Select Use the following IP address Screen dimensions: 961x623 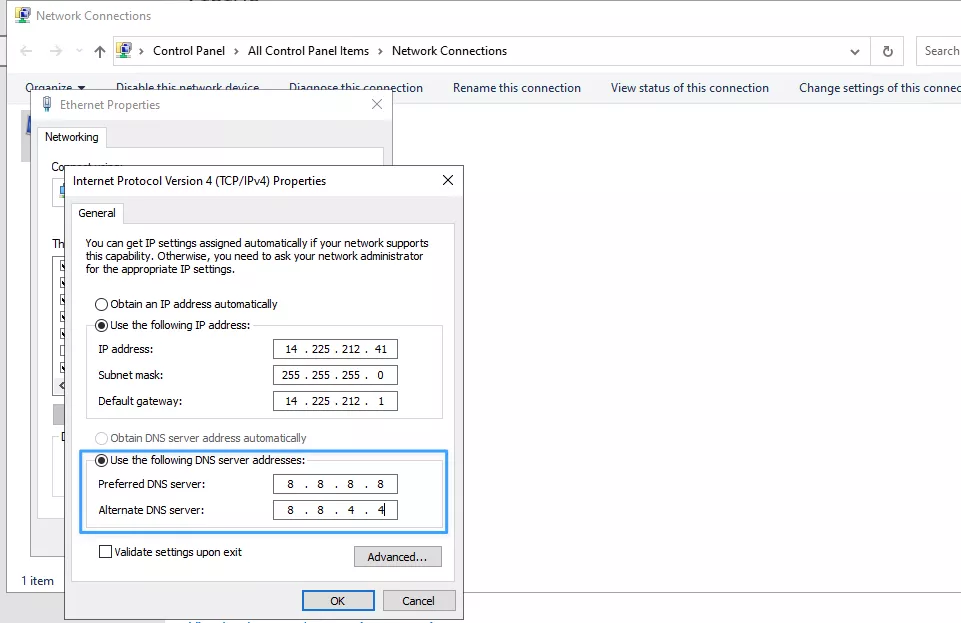(x=101, y=325)
